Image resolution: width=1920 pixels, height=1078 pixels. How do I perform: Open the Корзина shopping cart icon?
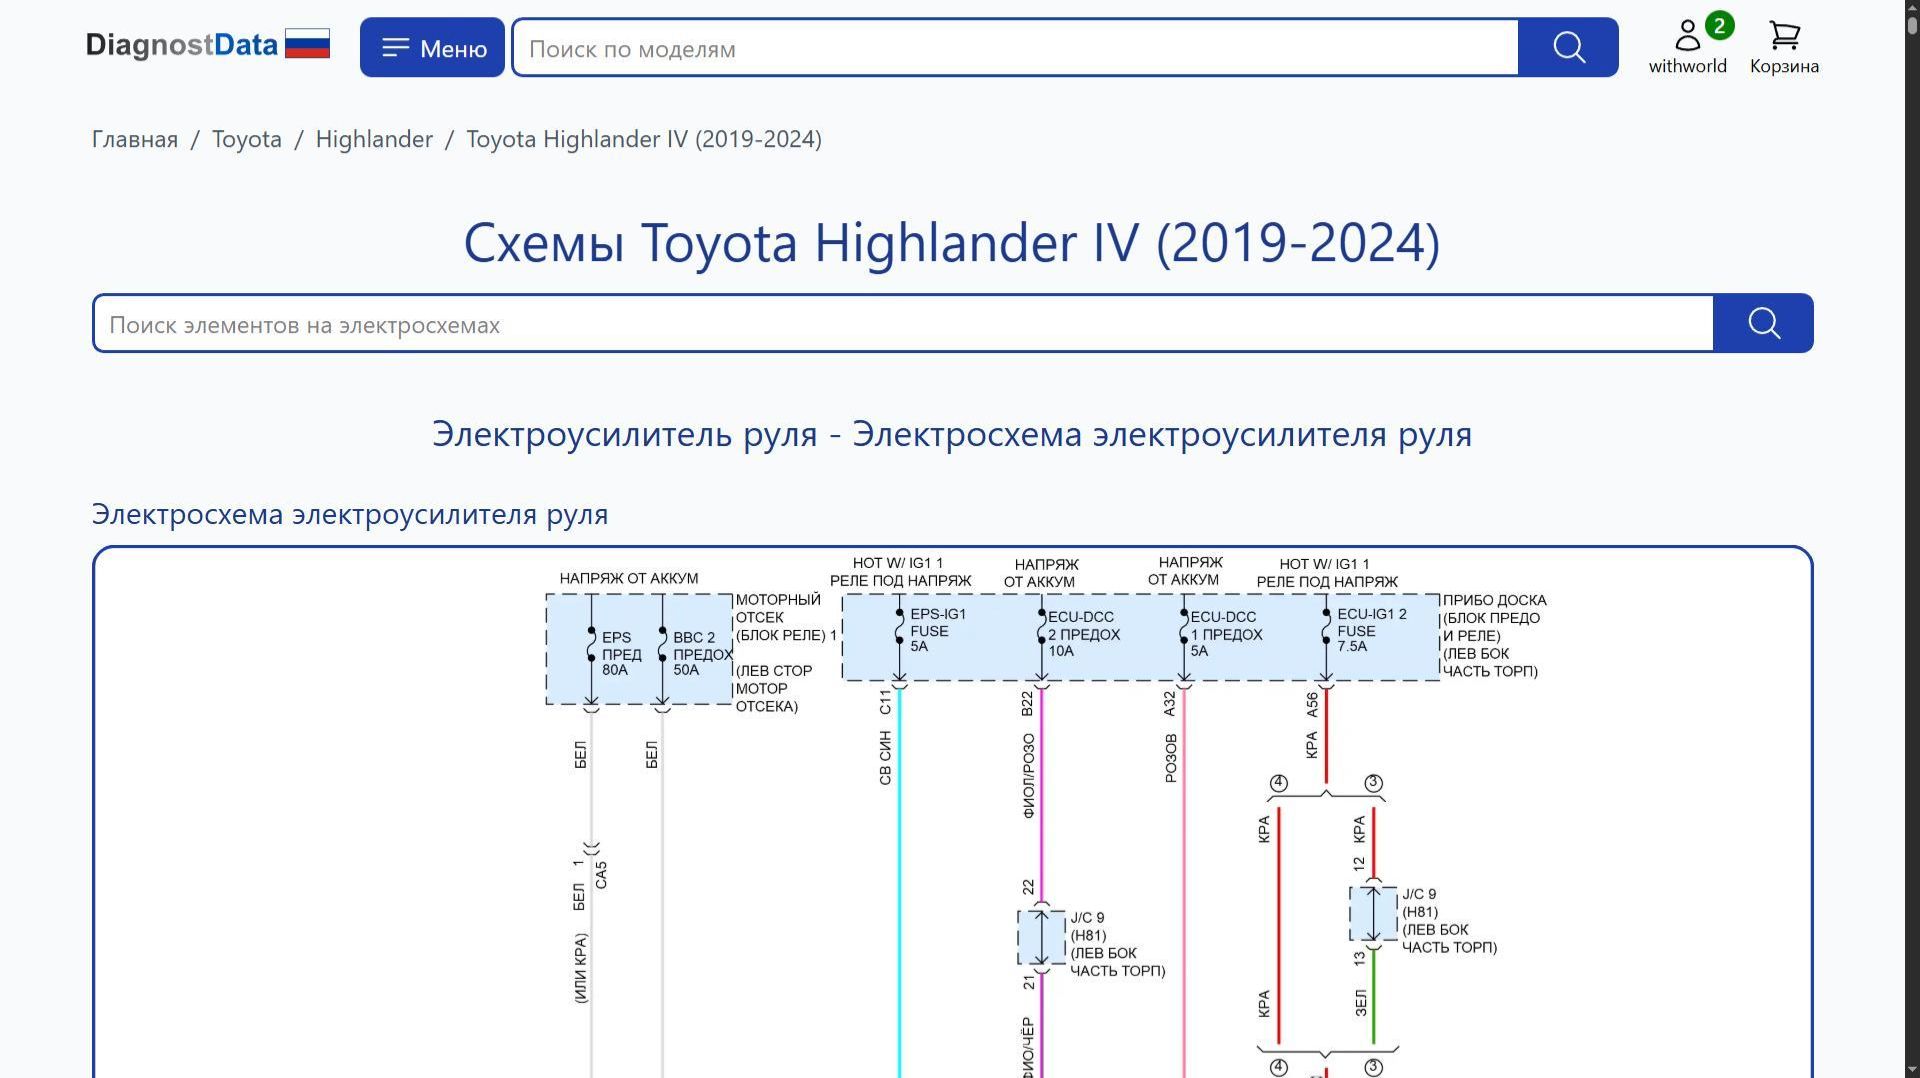pyautogui.click(x=1783, y=37)
